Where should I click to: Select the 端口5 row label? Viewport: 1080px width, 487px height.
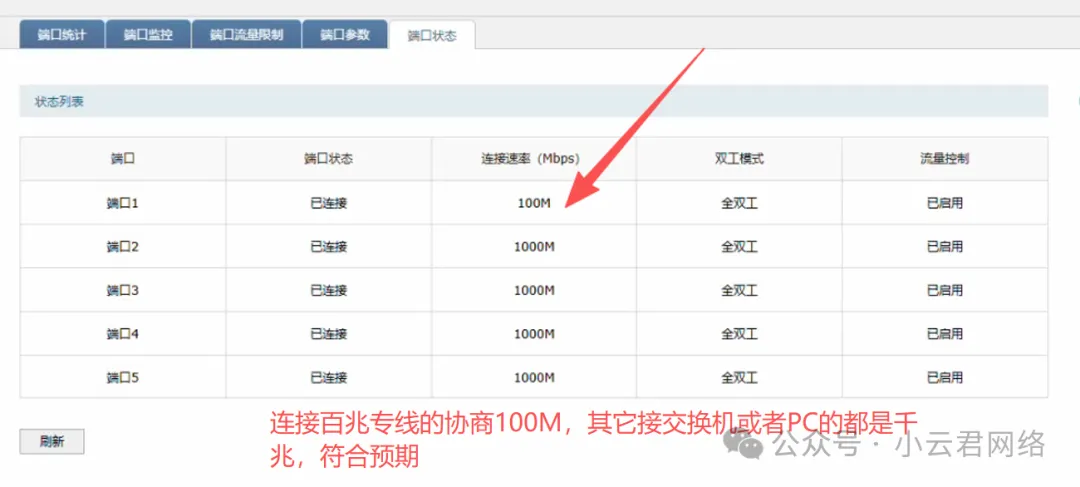pyautogui.click(x=122, y=378)
